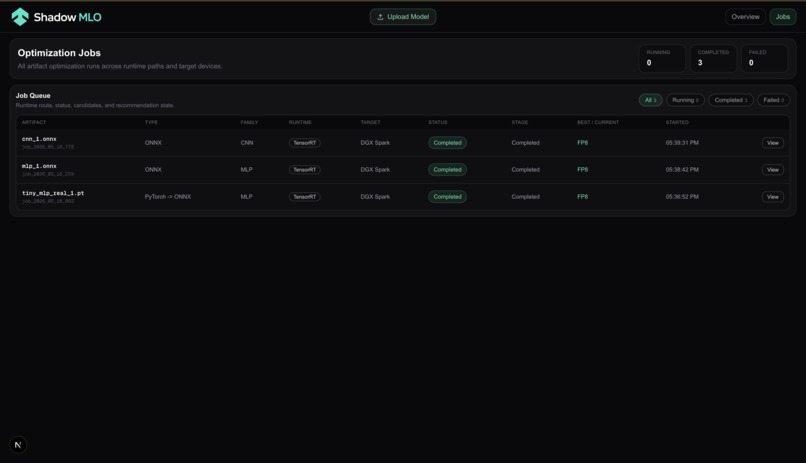Click DGX Spark target in cnn_1.onnx row
This screenshot has width=806, height=463.
pos(375,143)
